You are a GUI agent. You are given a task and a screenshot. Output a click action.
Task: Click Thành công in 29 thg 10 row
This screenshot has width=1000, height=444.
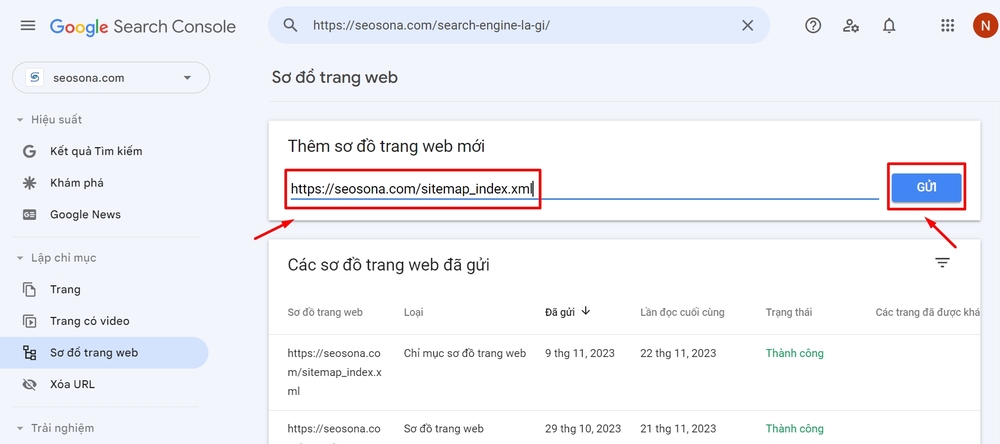click(795, 428)
